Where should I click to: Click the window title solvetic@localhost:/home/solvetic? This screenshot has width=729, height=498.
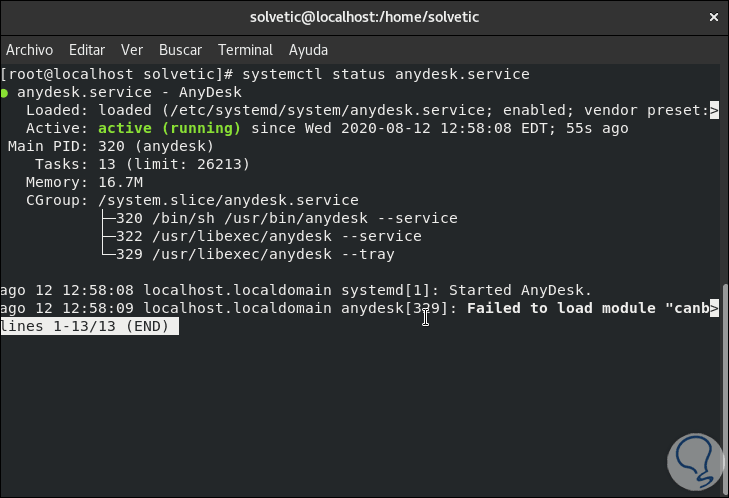pyautogui.click(x=364, y=17)
